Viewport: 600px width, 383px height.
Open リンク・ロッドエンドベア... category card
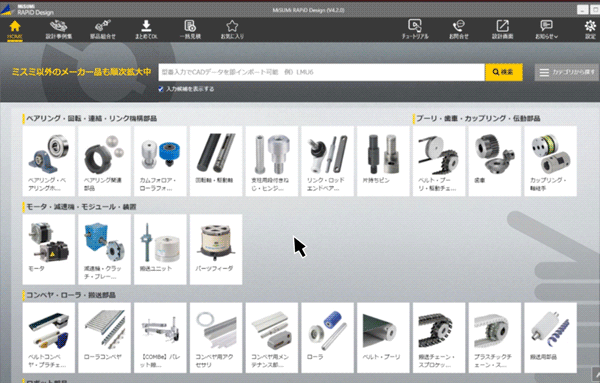[x=328, y=161]
